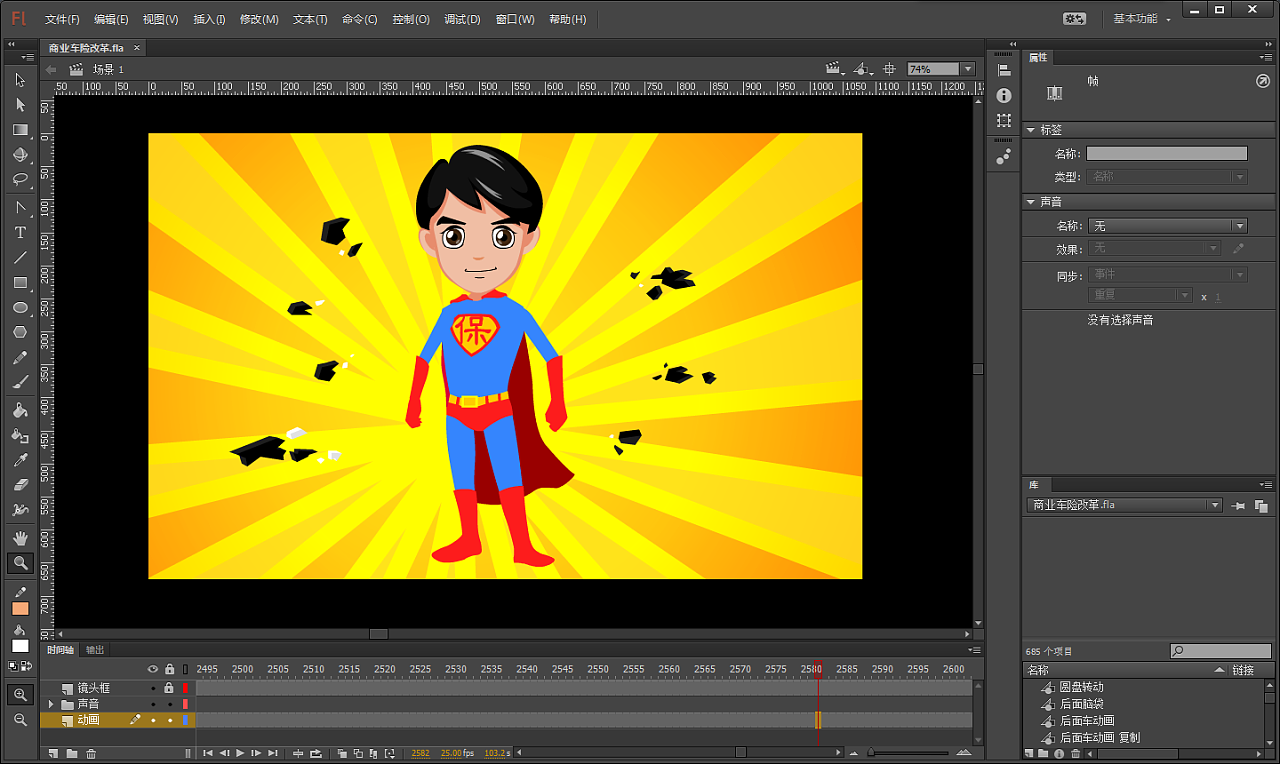1280x764 pixels.
Task: Open the 控制(O) menu
Action: [x=411, y=19]
